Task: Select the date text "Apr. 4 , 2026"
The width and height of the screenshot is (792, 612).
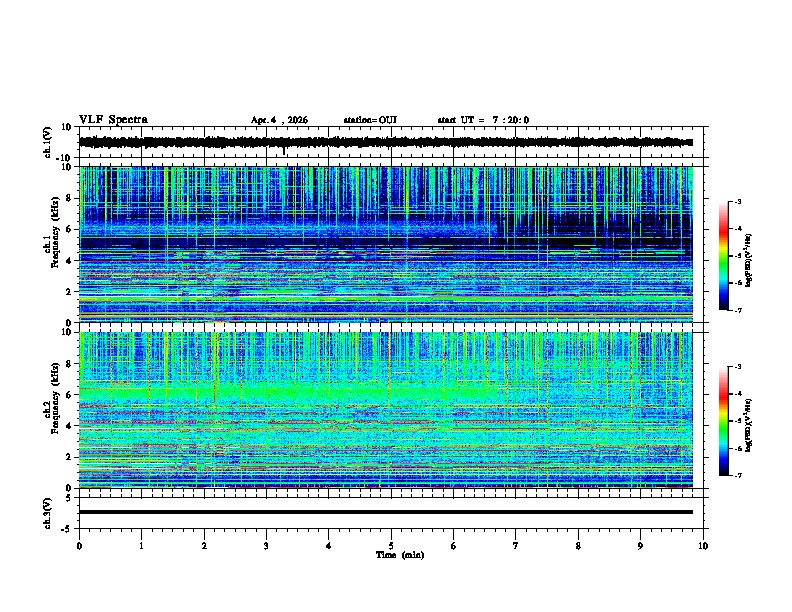Action: (279, 120)
